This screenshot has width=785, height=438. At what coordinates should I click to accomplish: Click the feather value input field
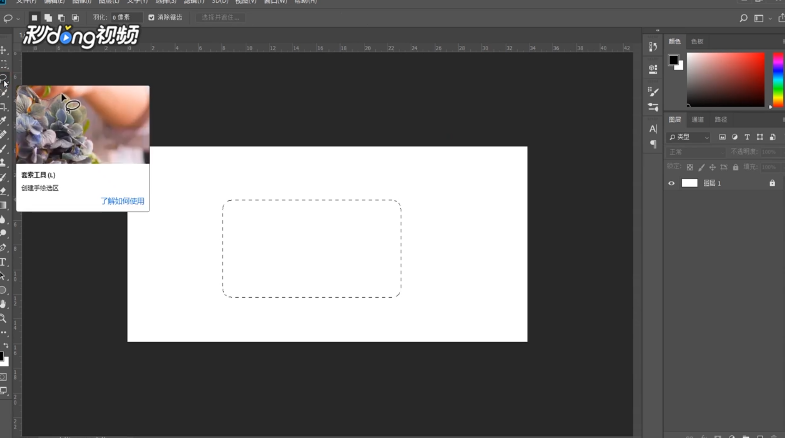(126, 18)
